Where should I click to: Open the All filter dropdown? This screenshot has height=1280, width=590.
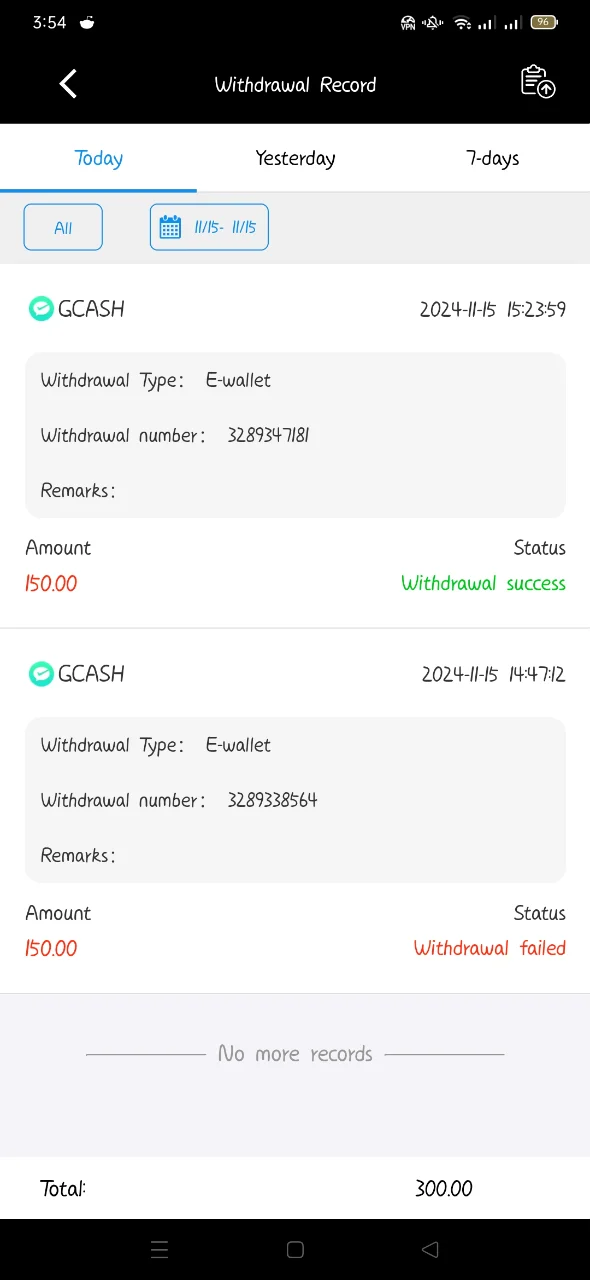(63, 227)
